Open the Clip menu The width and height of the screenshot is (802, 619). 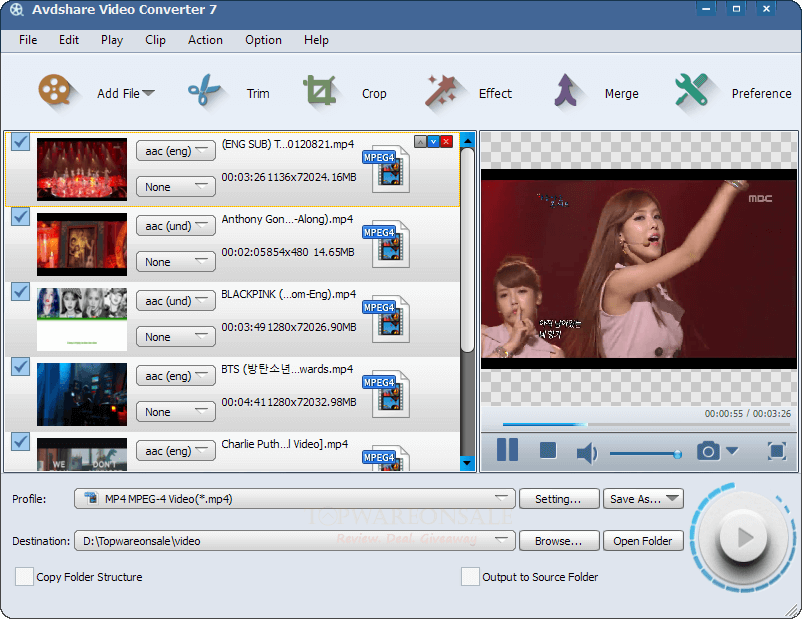pyautogui.click(x=155, y=40)
